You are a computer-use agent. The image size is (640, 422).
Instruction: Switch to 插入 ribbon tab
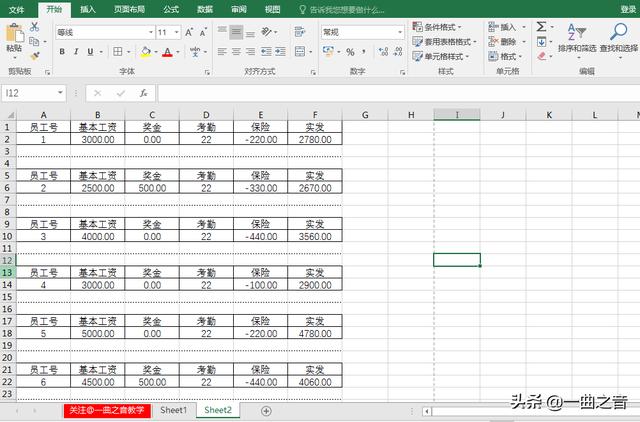point(87,9)
